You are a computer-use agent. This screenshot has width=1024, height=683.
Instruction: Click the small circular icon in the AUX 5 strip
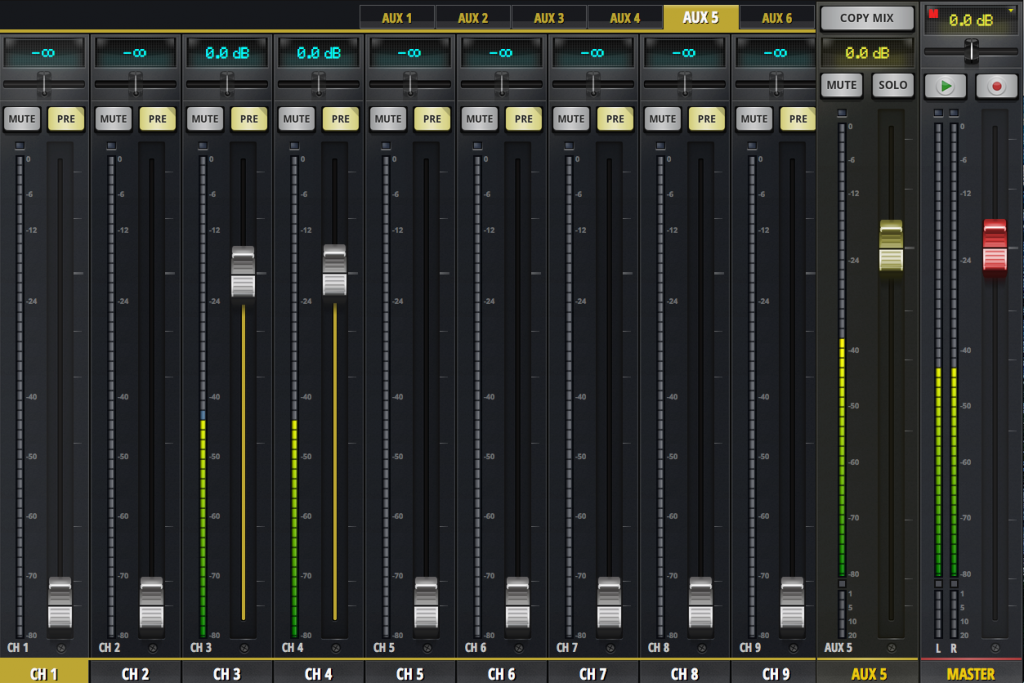[891, 648]
